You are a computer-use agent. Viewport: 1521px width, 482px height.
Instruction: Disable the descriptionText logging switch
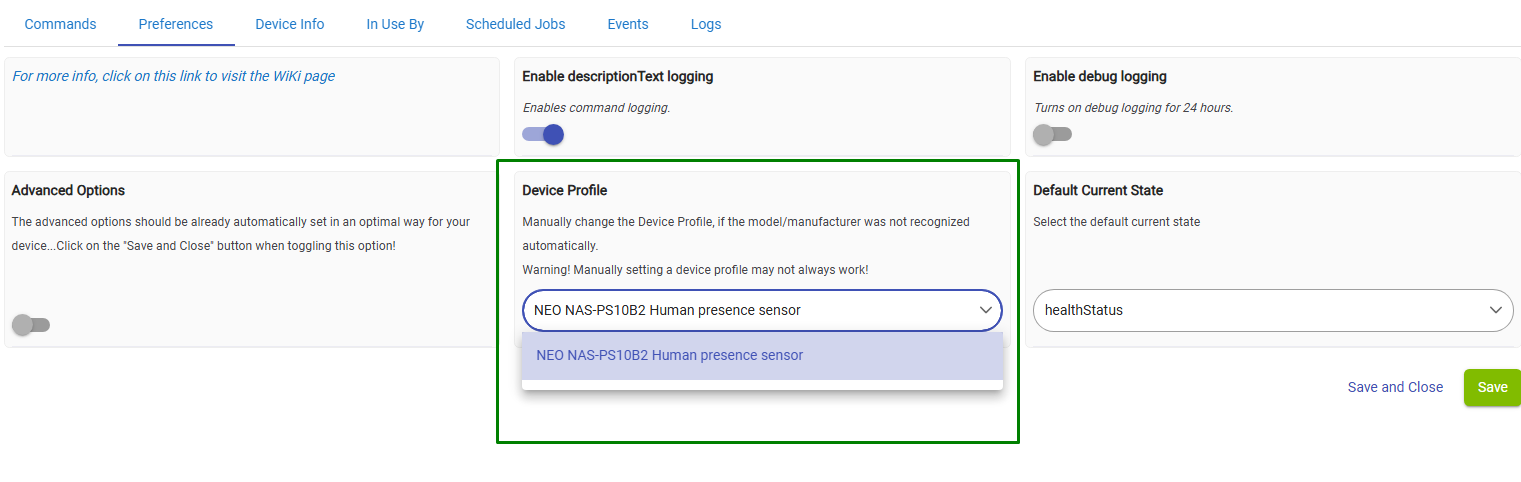[x=543, y=134]
